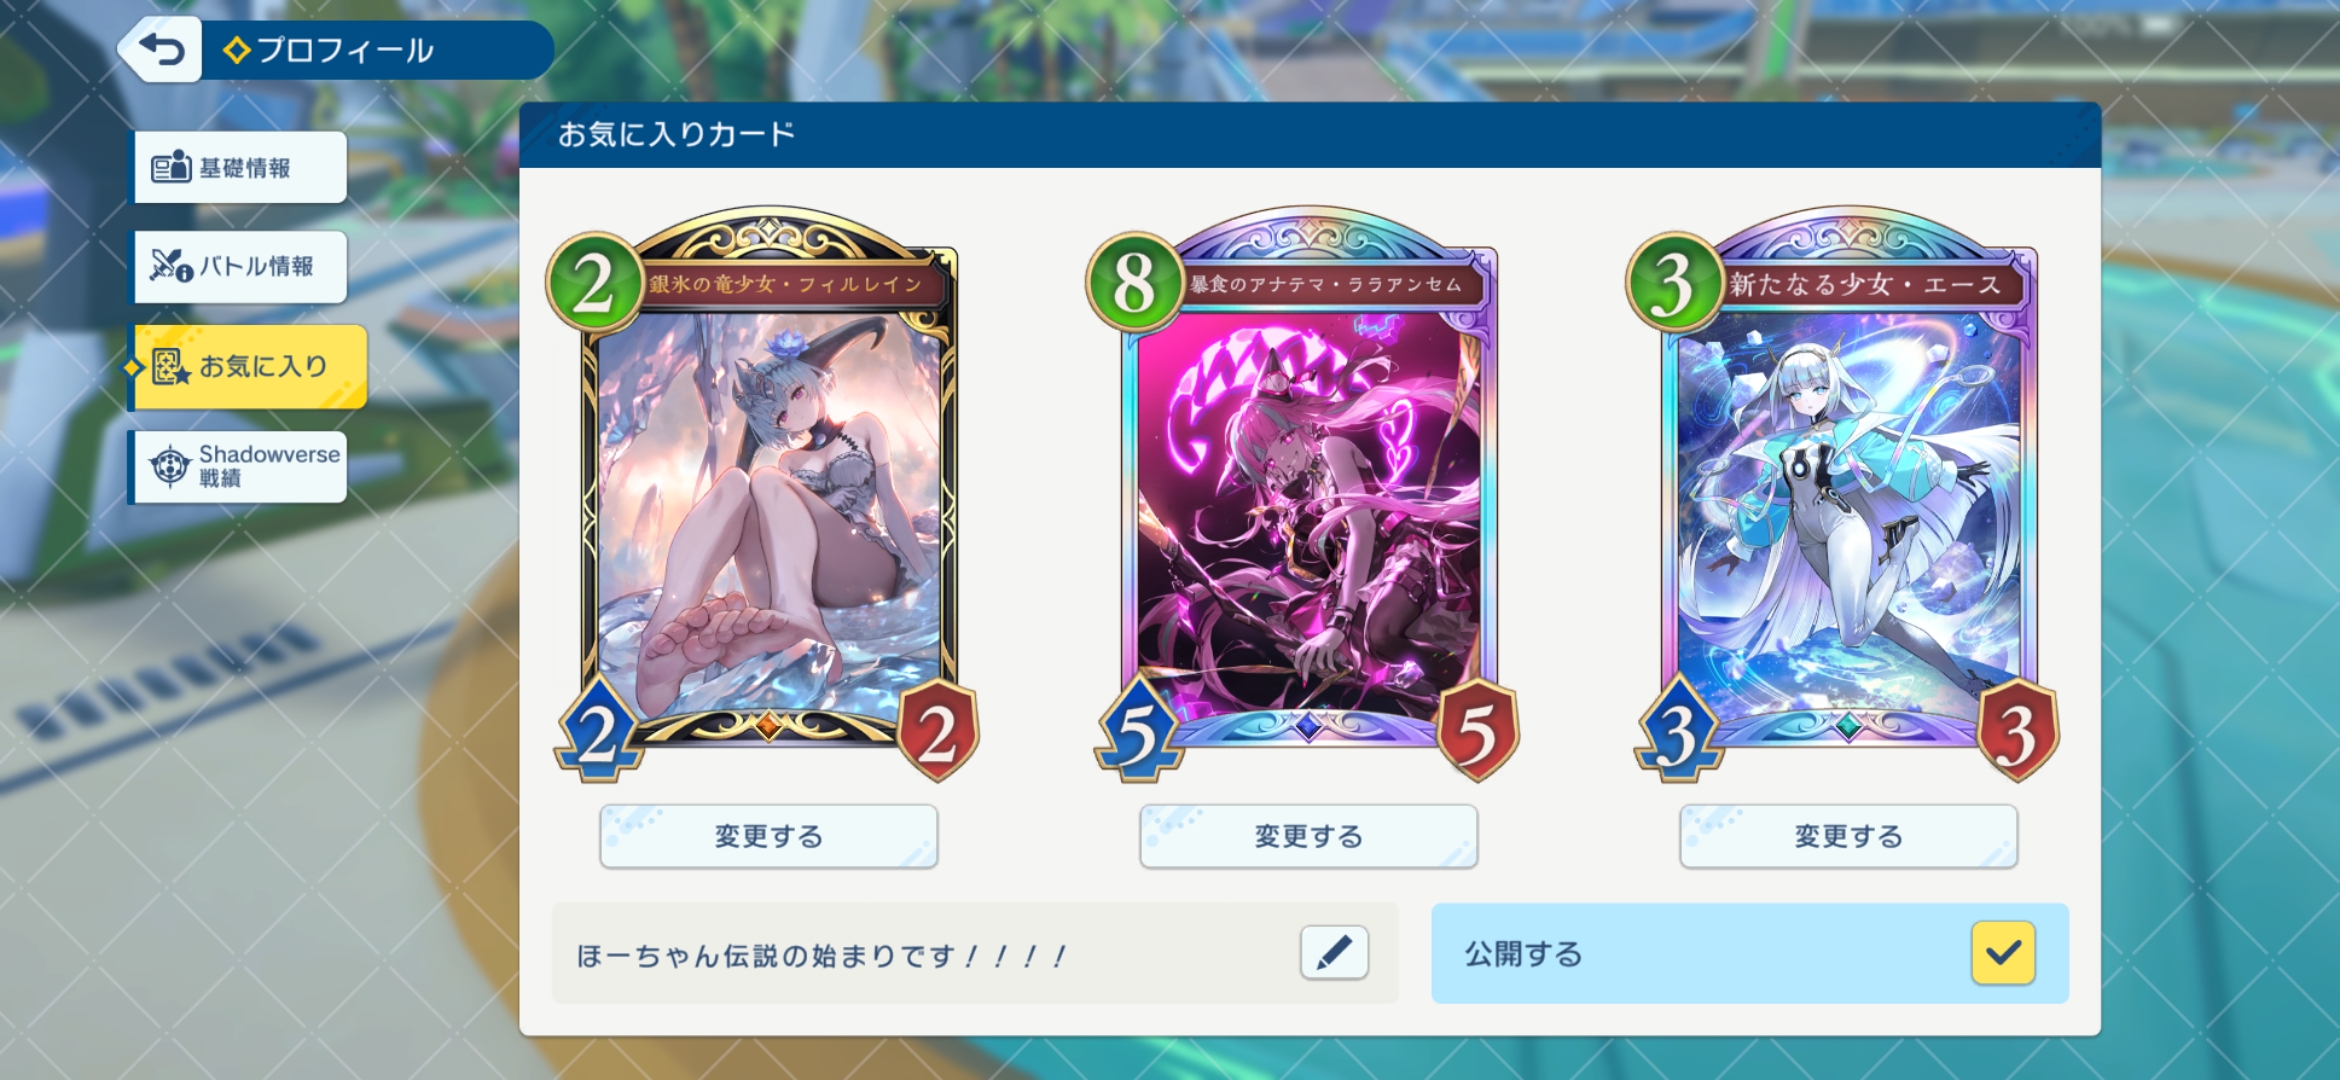
Task: Select the 銀氷の竜少女・フィルレイン card art
Action: (768, 515)
